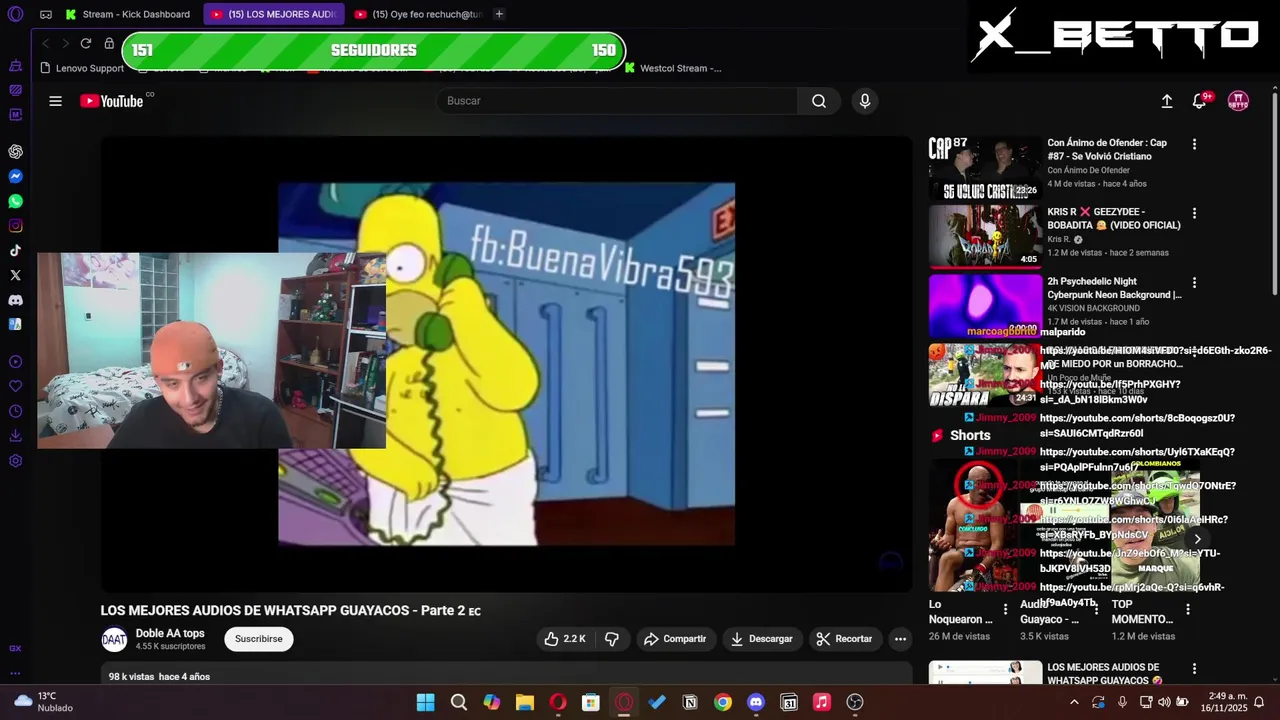1280x720 pixels.
Task: Show hidden system tray icons chevron
Action: click(1074, 702)
